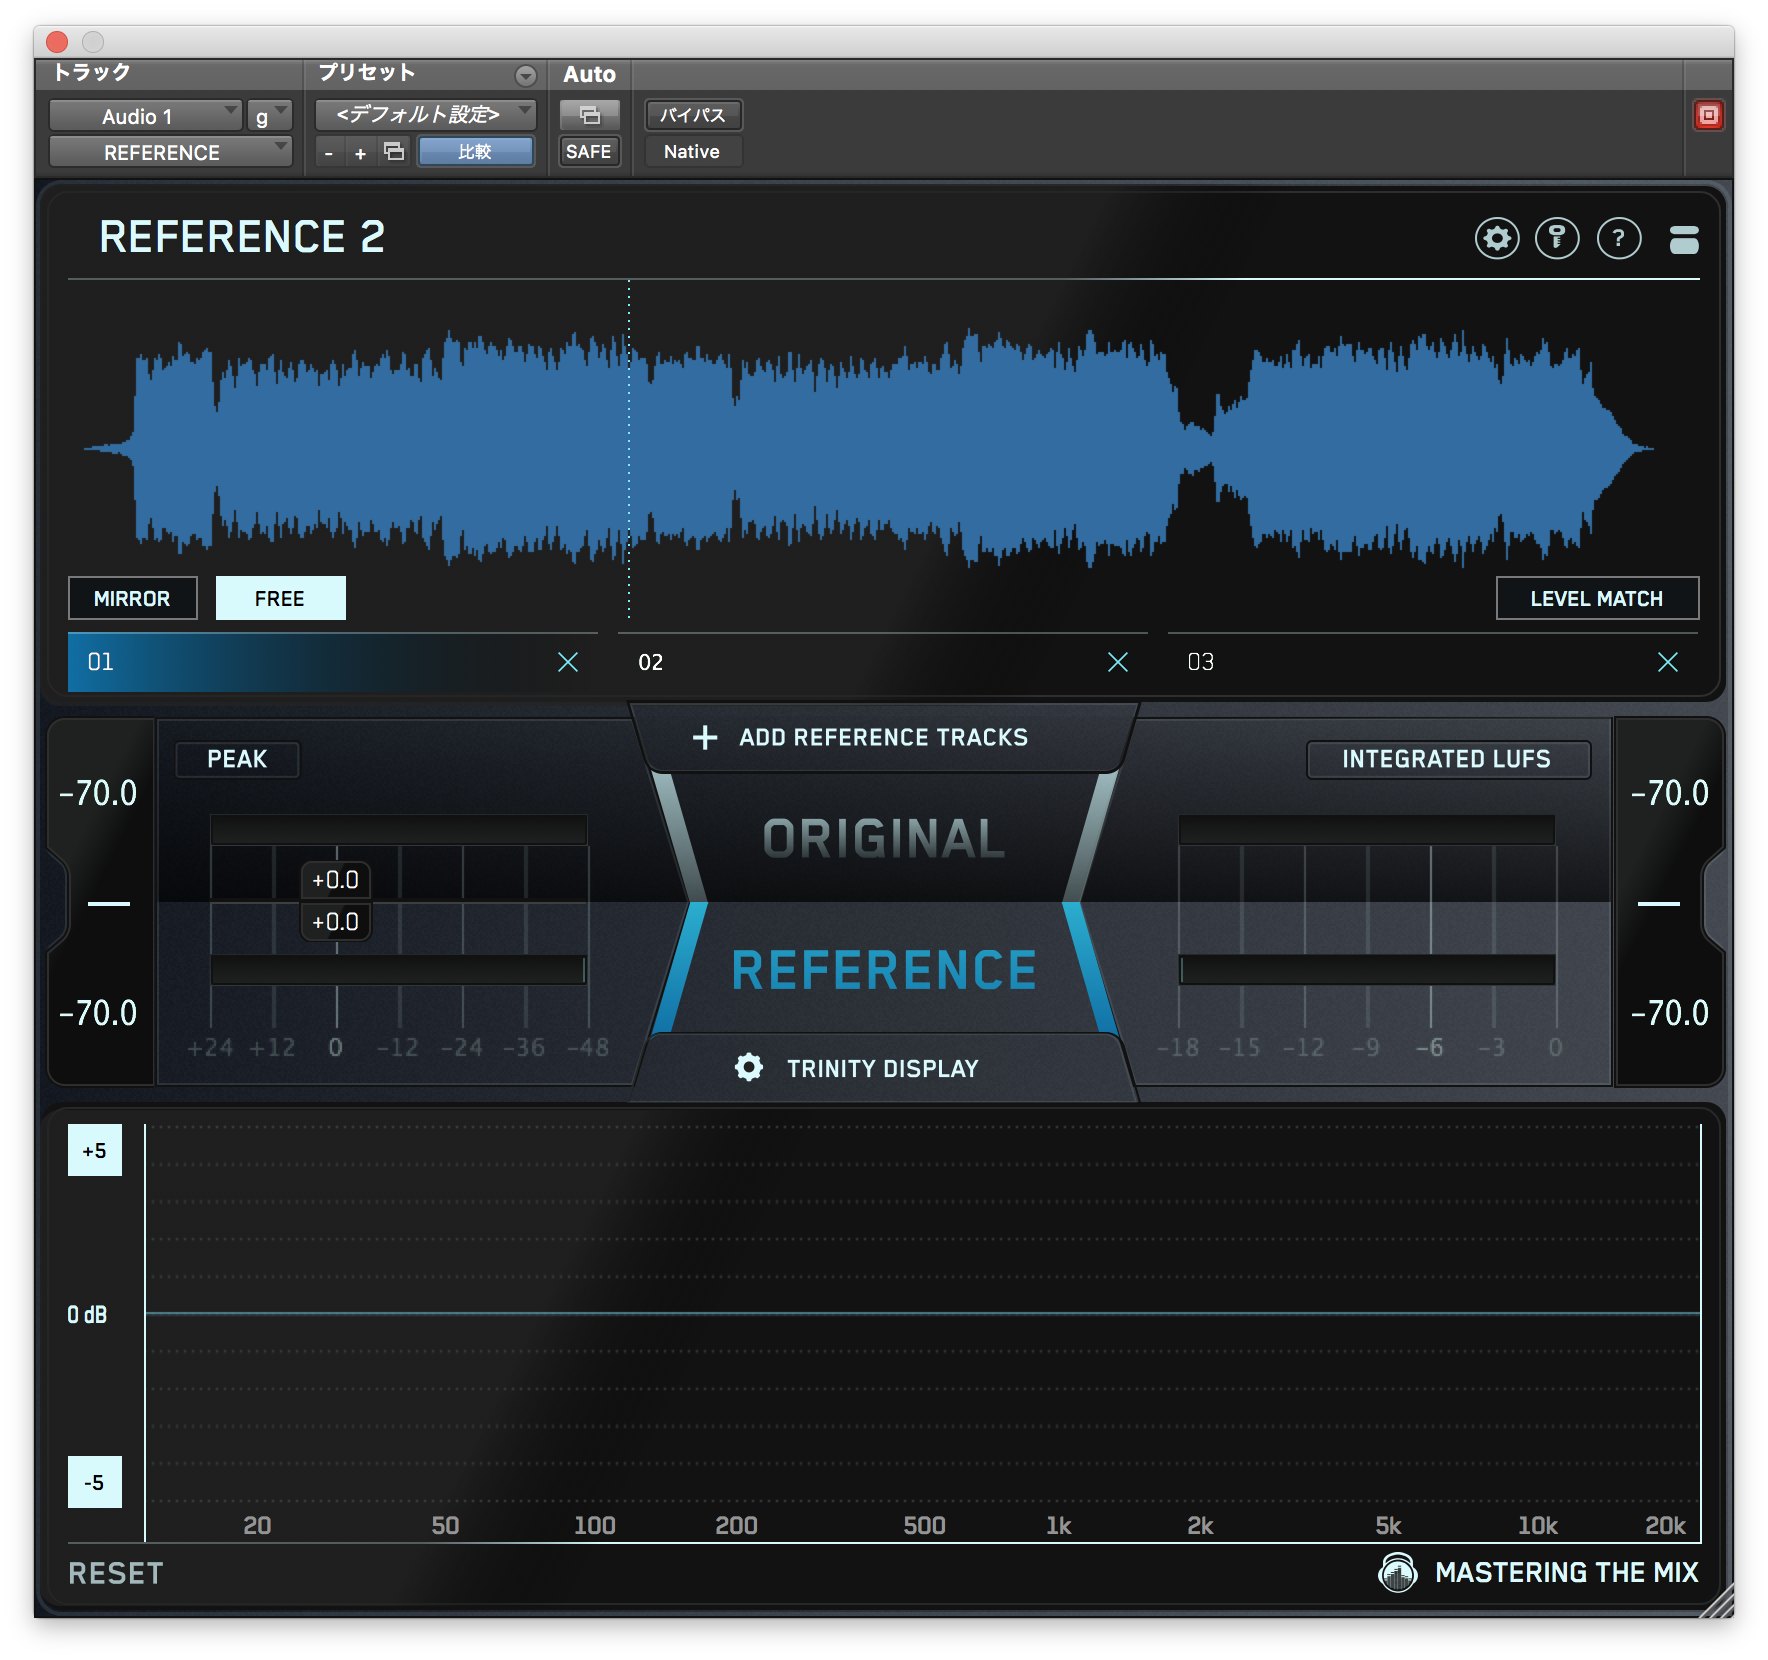Open the Audio 1 track dropdown
Screen dimensions: 1768x1660
pos(146,115)
